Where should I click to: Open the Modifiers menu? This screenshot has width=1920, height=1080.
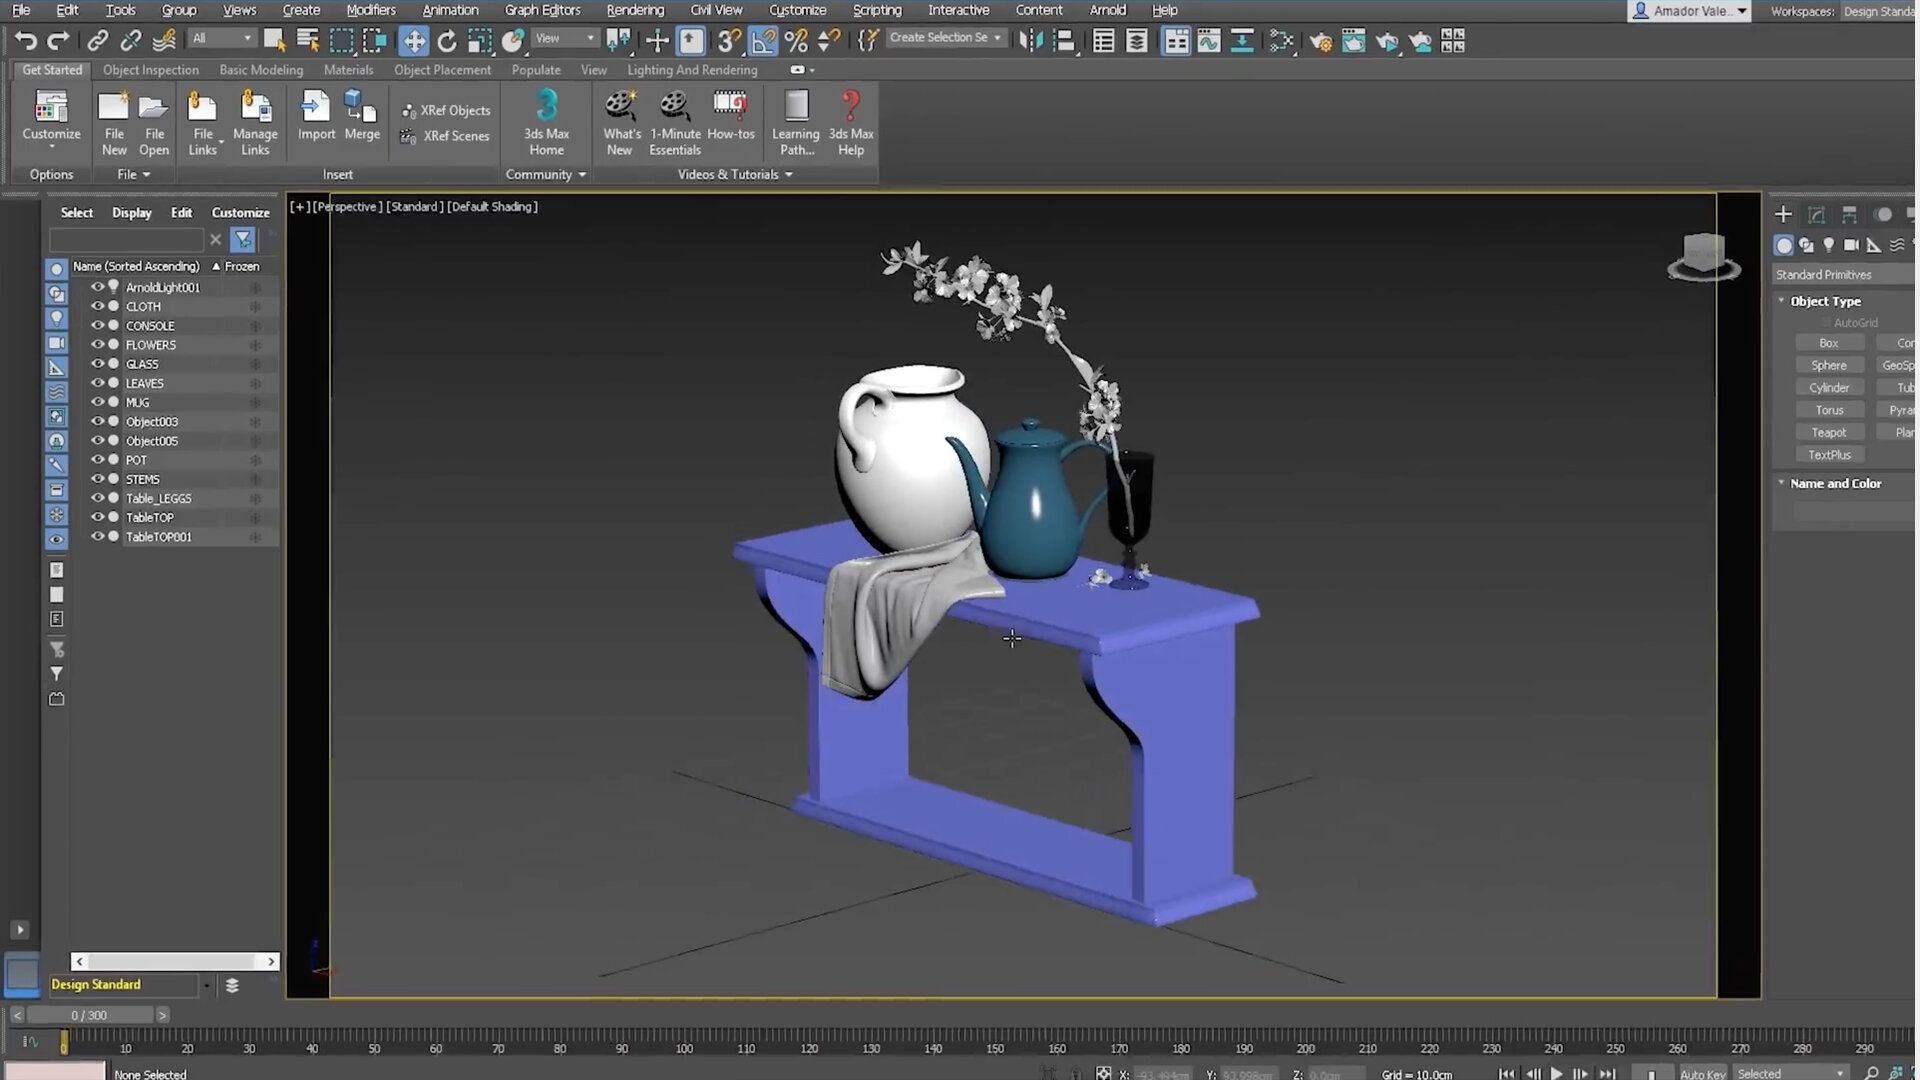coord(371,11)
